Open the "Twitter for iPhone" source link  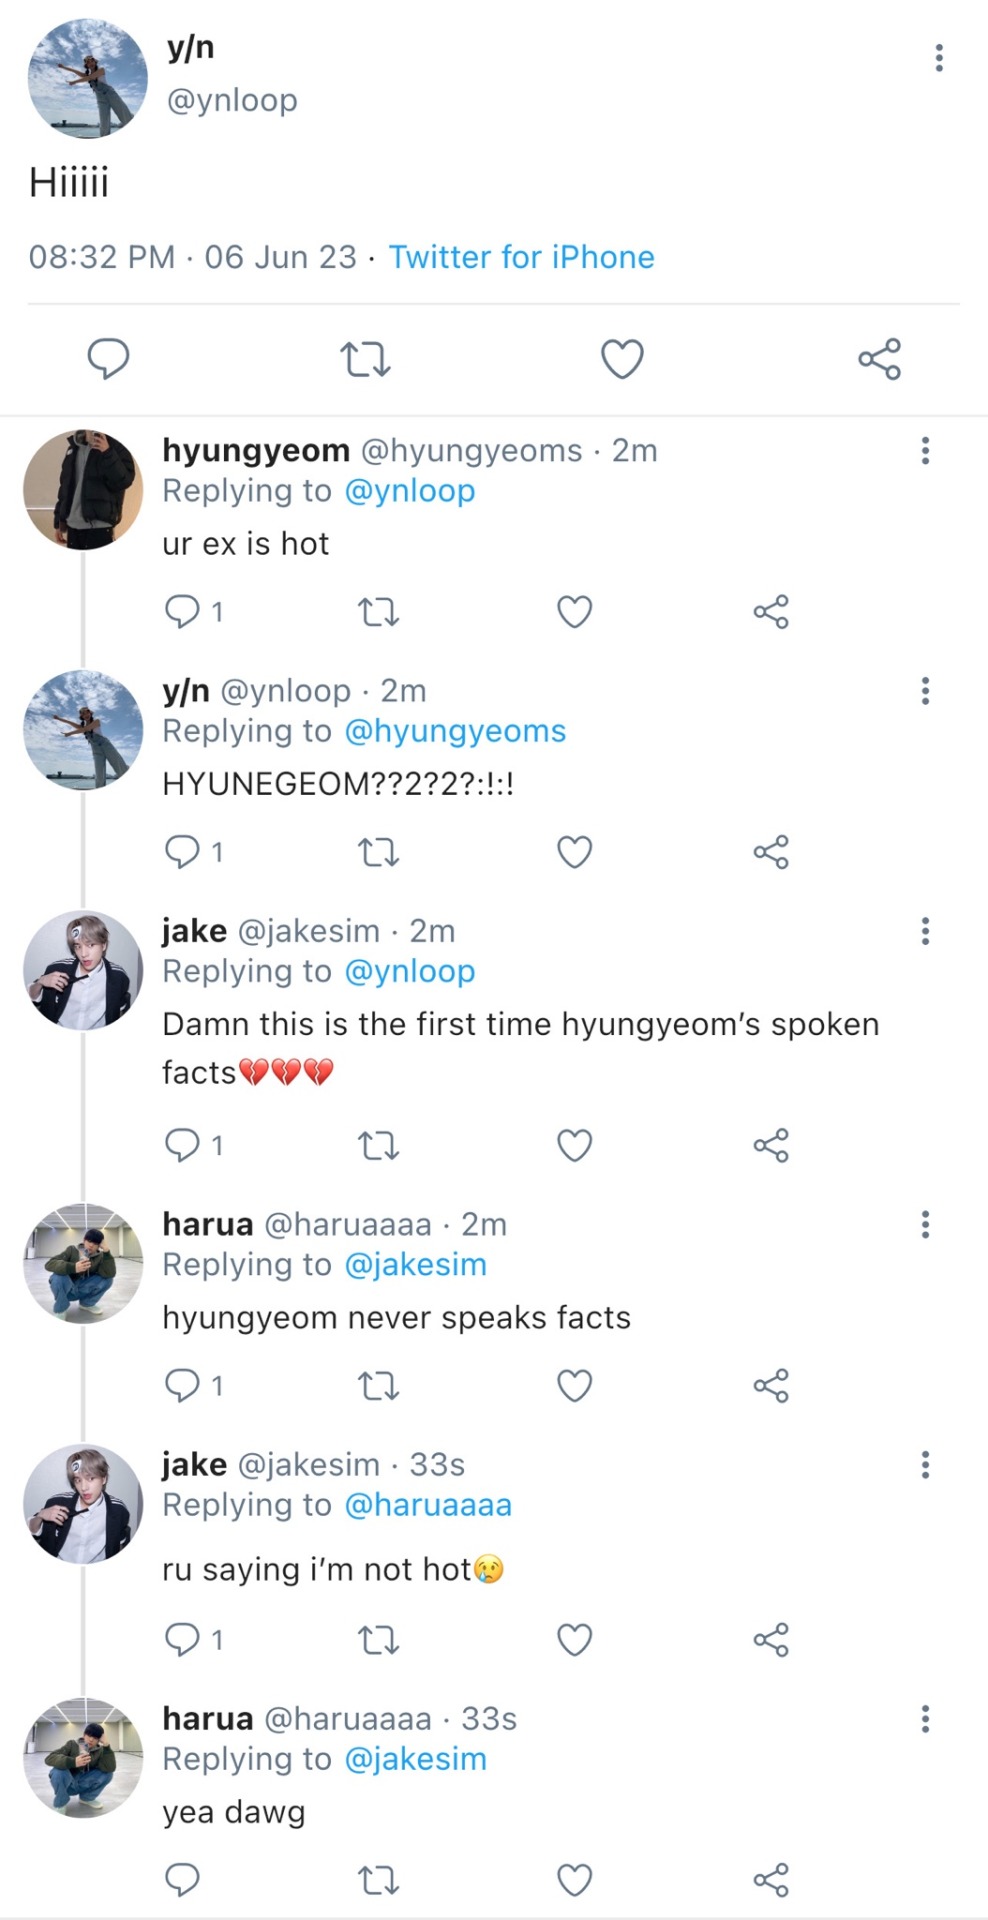pyautogui.click(x=521, y=257)
